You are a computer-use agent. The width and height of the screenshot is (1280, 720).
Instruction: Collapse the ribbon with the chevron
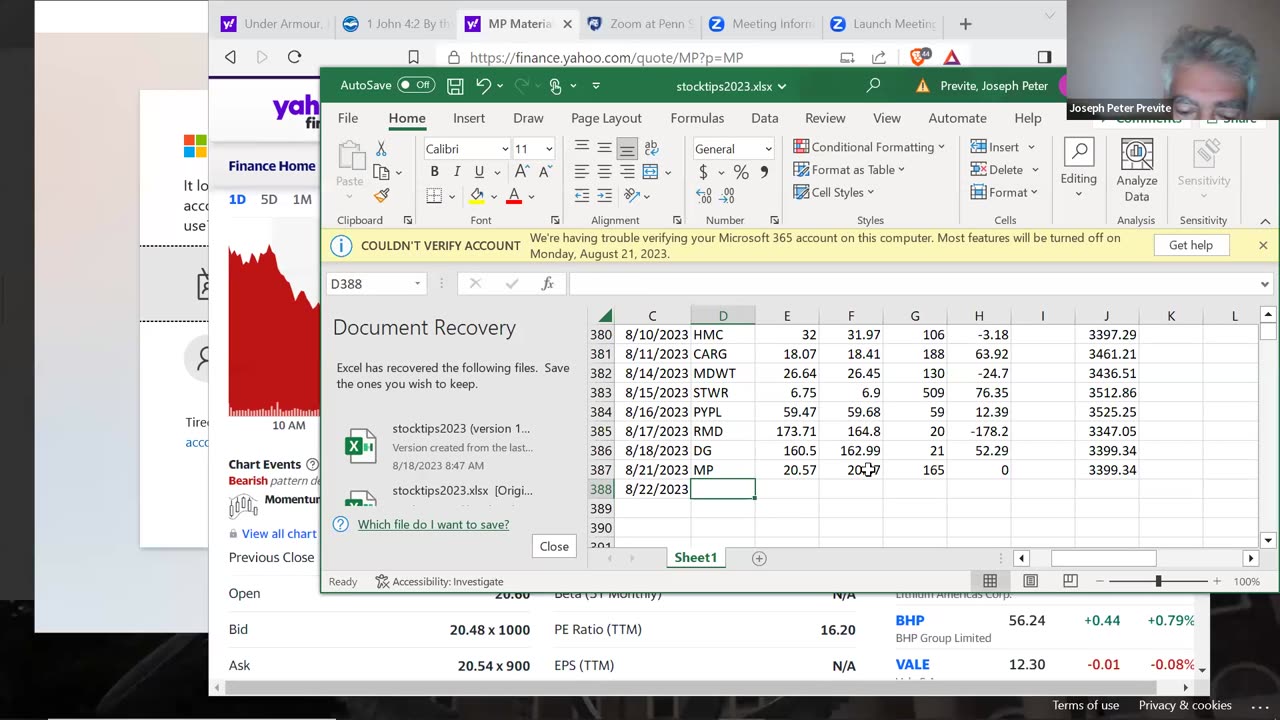coord(1265,220)
